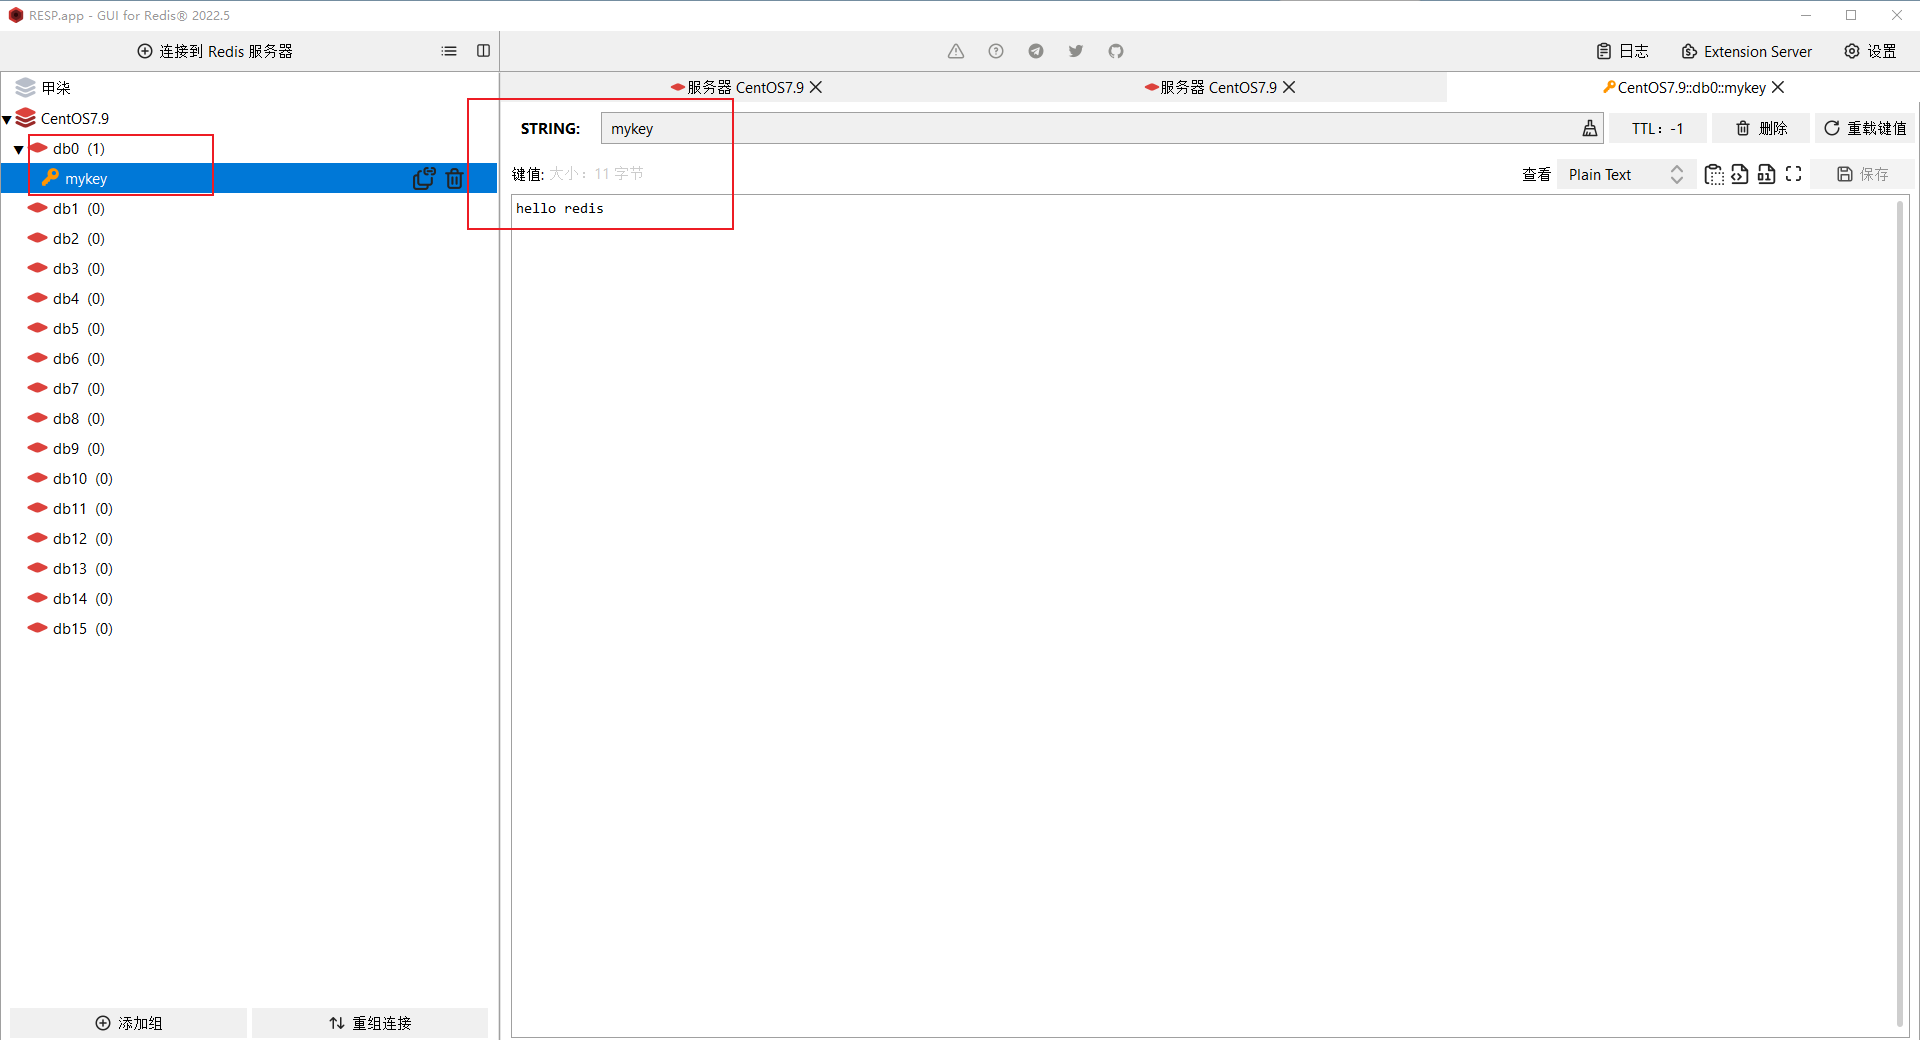Select db12 (0) database

[83, 538]
